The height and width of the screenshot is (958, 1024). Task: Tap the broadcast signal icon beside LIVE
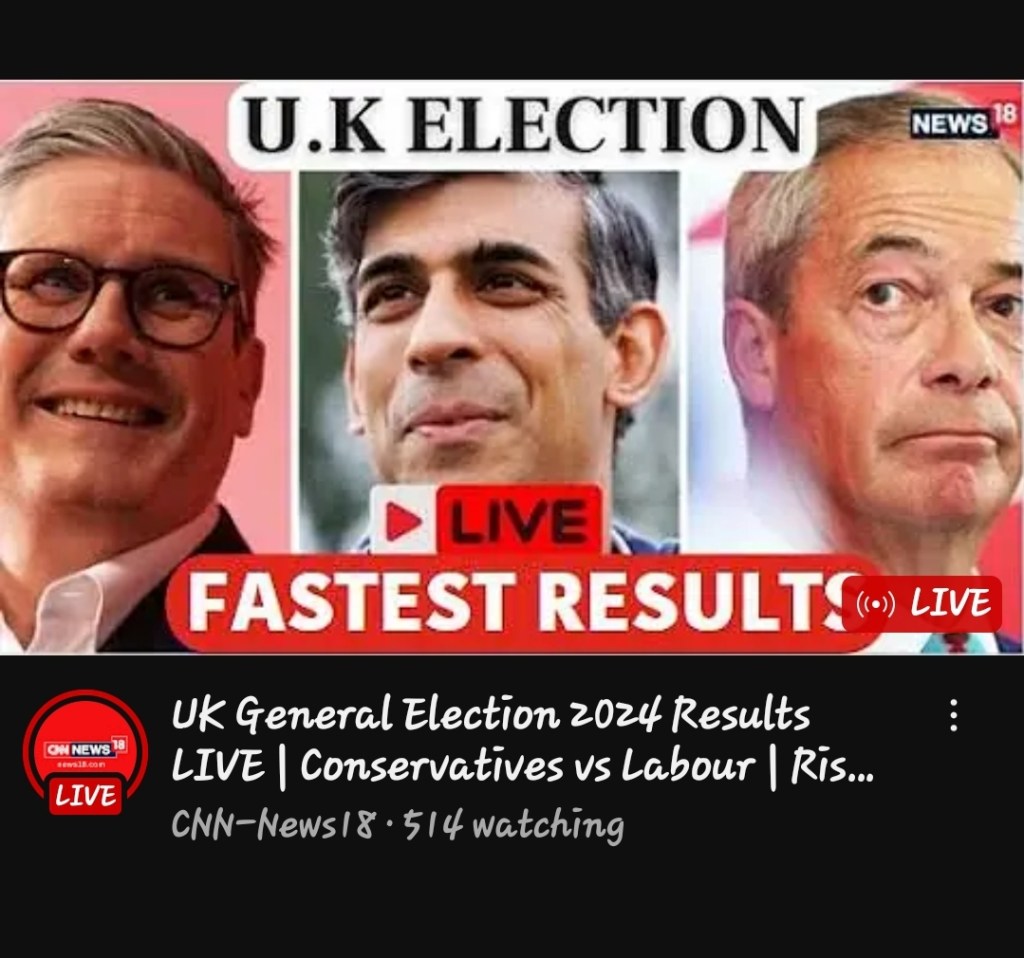point(876,604)
